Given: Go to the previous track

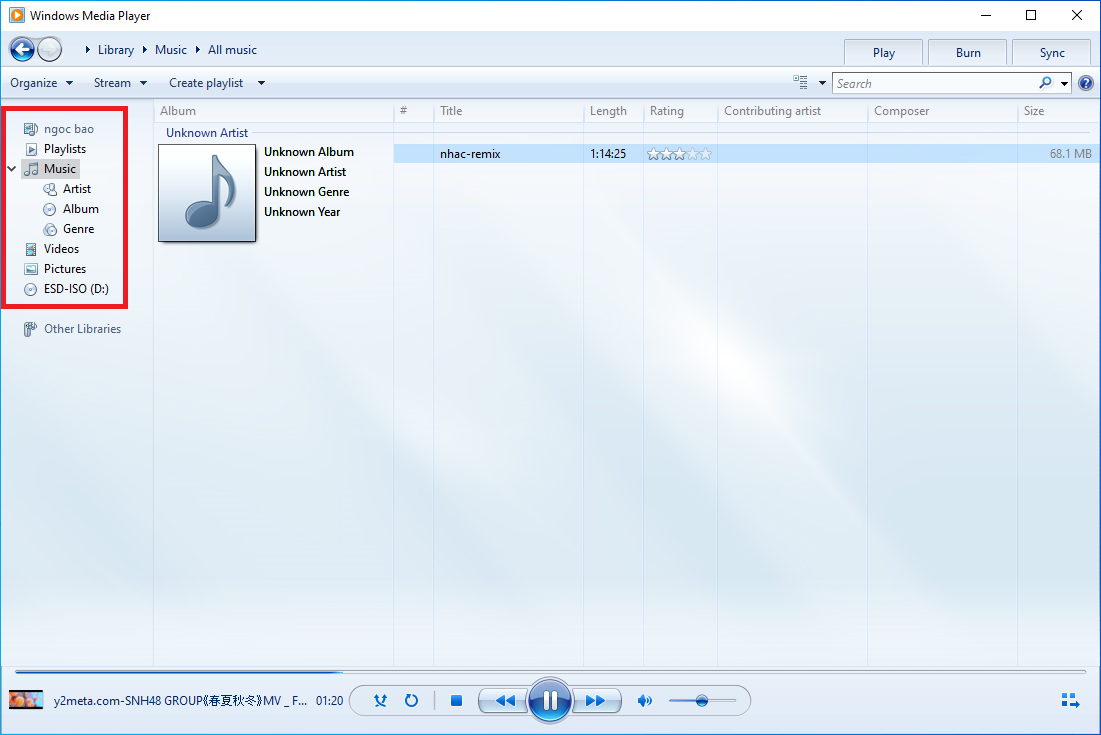Looking at the screenshot, I should pos(505,701).
